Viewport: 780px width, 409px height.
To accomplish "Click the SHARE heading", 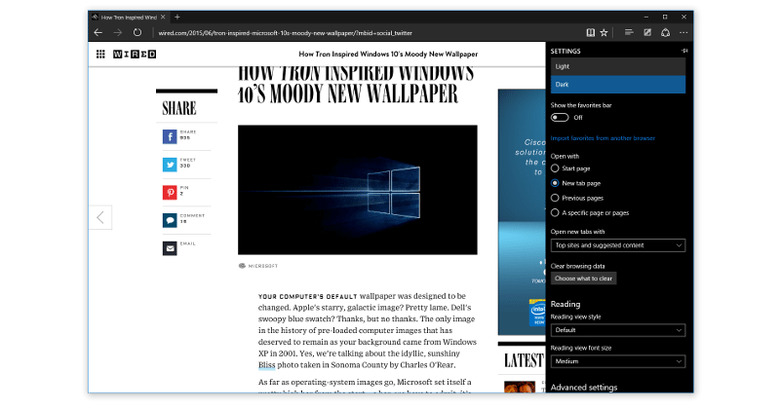I will 179,108.
